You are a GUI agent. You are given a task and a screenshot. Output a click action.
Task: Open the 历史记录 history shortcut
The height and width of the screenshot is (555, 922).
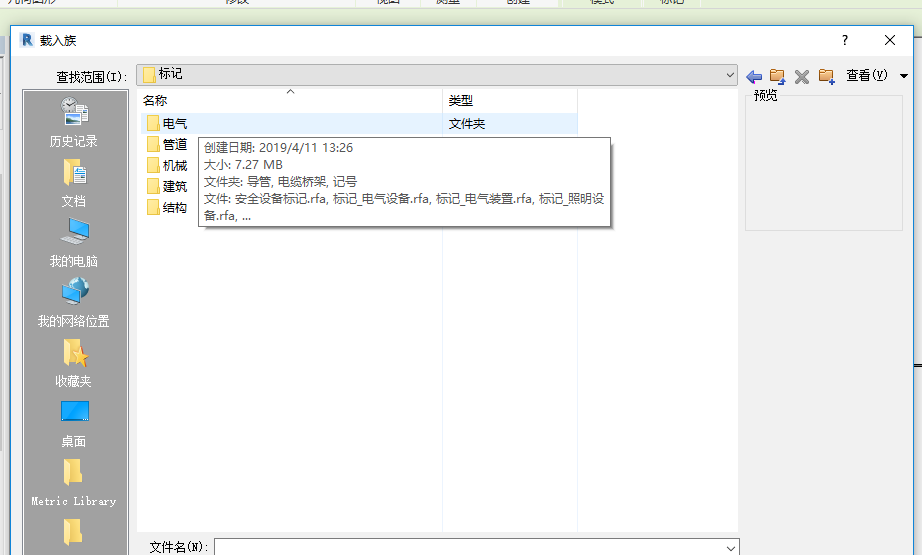pos(74,122)
